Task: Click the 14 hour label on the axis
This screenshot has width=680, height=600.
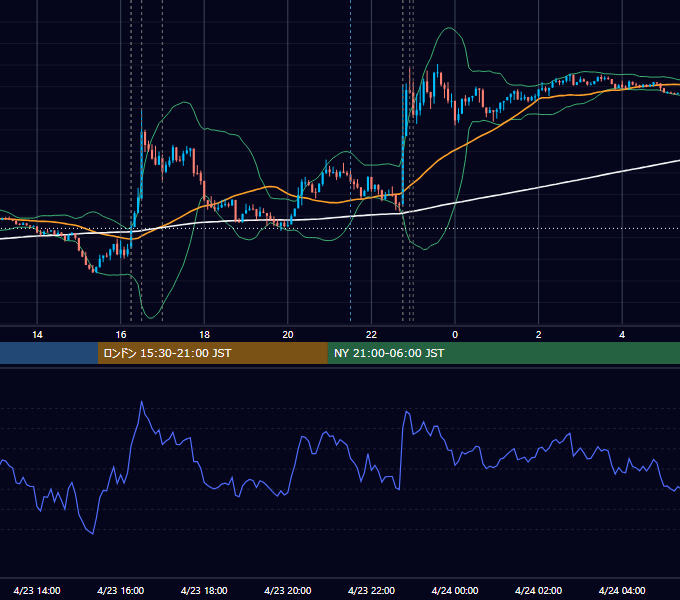Action: pyautogui.click(x=37, y=335)
